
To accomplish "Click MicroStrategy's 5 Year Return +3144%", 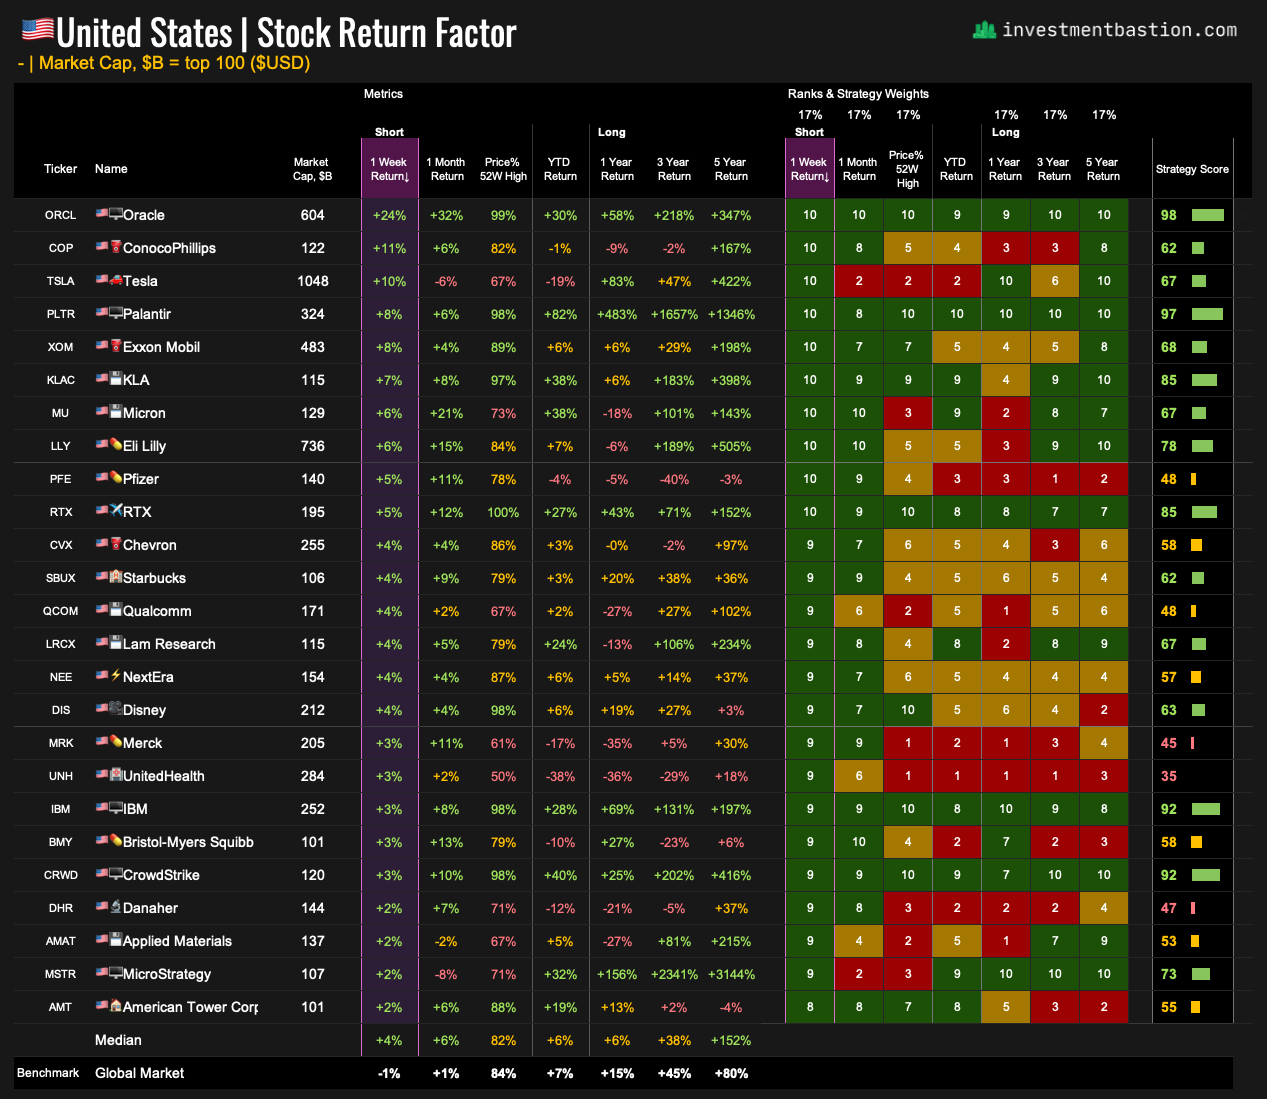I will 731,974.
